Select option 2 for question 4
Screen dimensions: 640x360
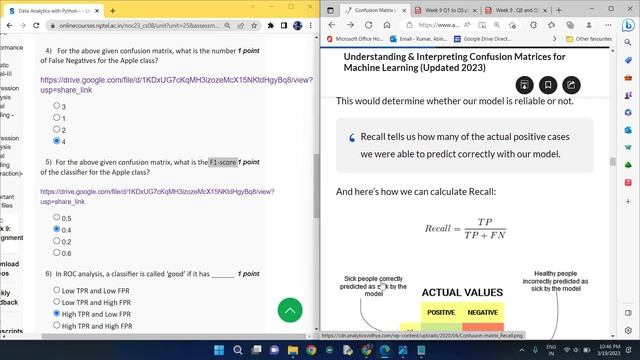57,129
